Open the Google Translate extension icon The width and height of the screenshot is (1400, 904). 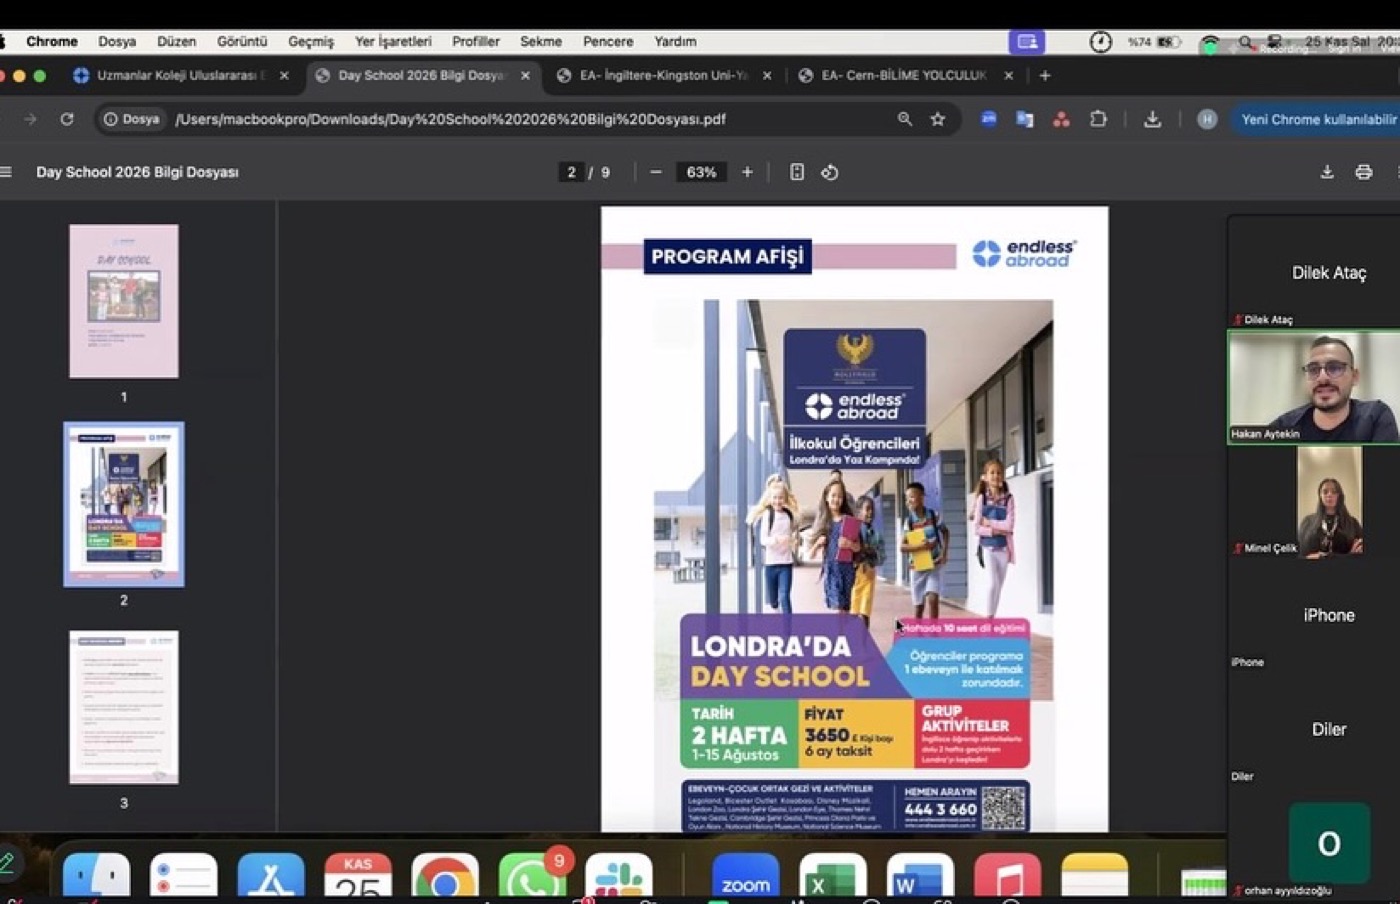(x=1024, y=119)
